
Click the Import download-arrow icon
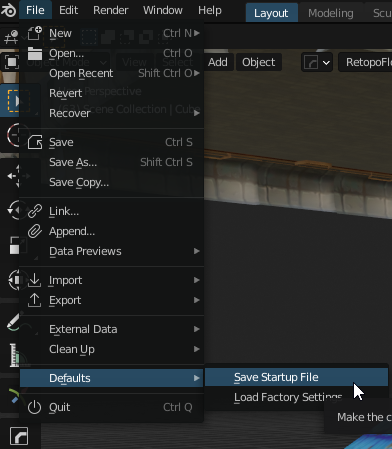point(35,280)
